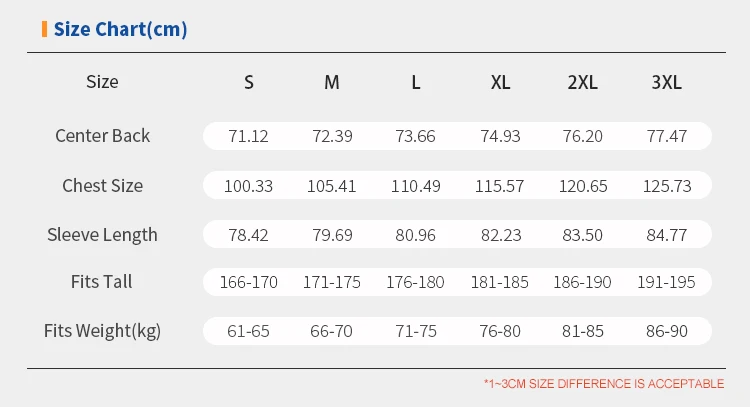
Task: Click the Center Back row label
Action: (x=102, y=136)
